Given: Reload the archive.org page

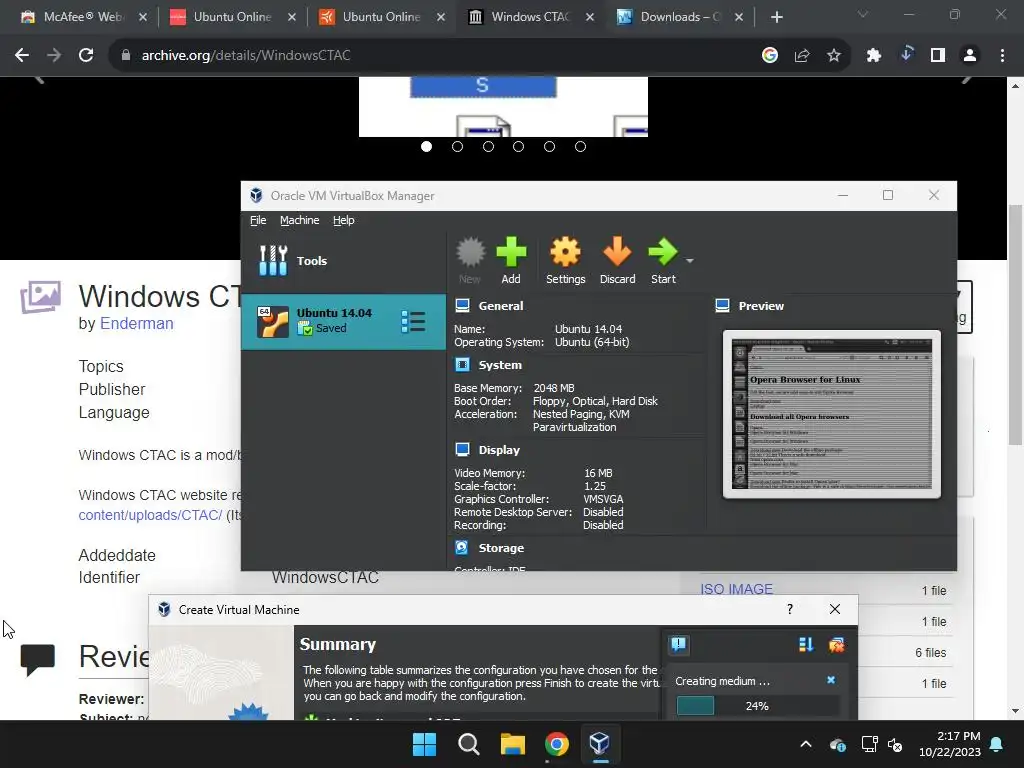Looking at the screenshot, I should [x=86, y=56].
